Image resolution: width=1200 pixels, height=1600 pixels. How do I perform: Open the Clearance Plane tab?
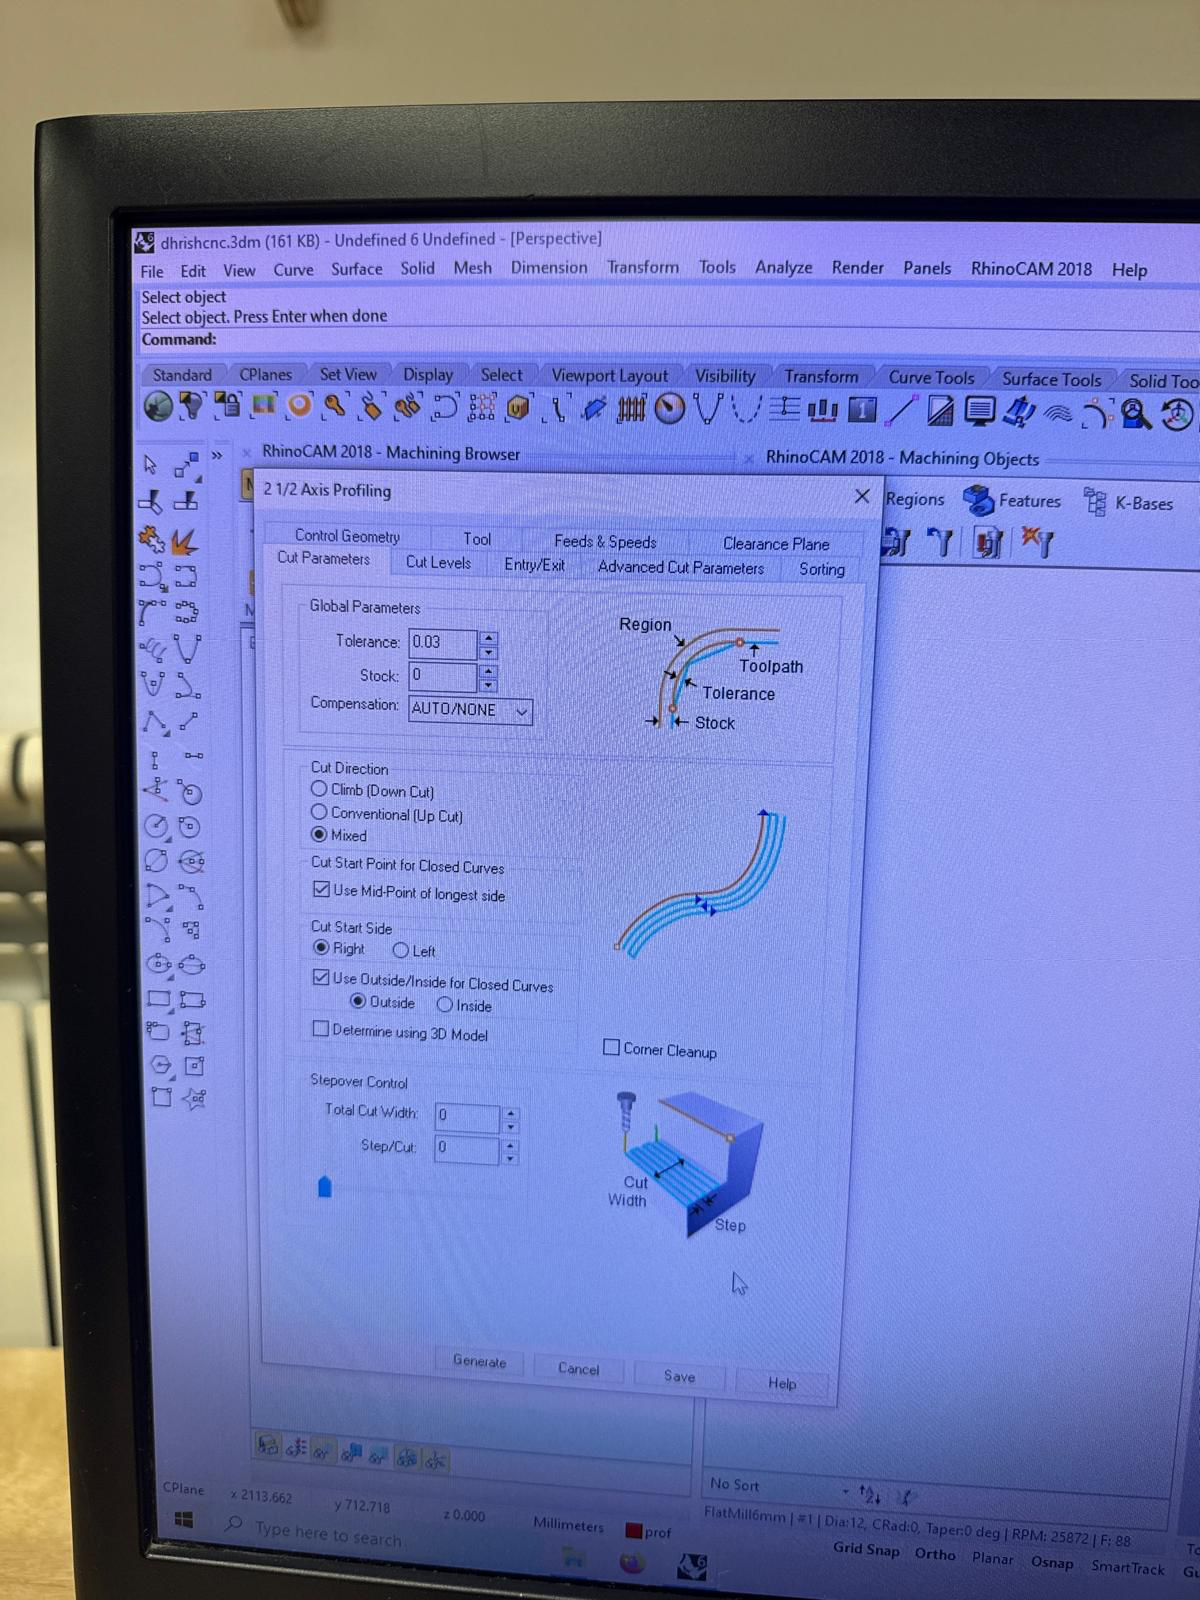pos(776,544)
